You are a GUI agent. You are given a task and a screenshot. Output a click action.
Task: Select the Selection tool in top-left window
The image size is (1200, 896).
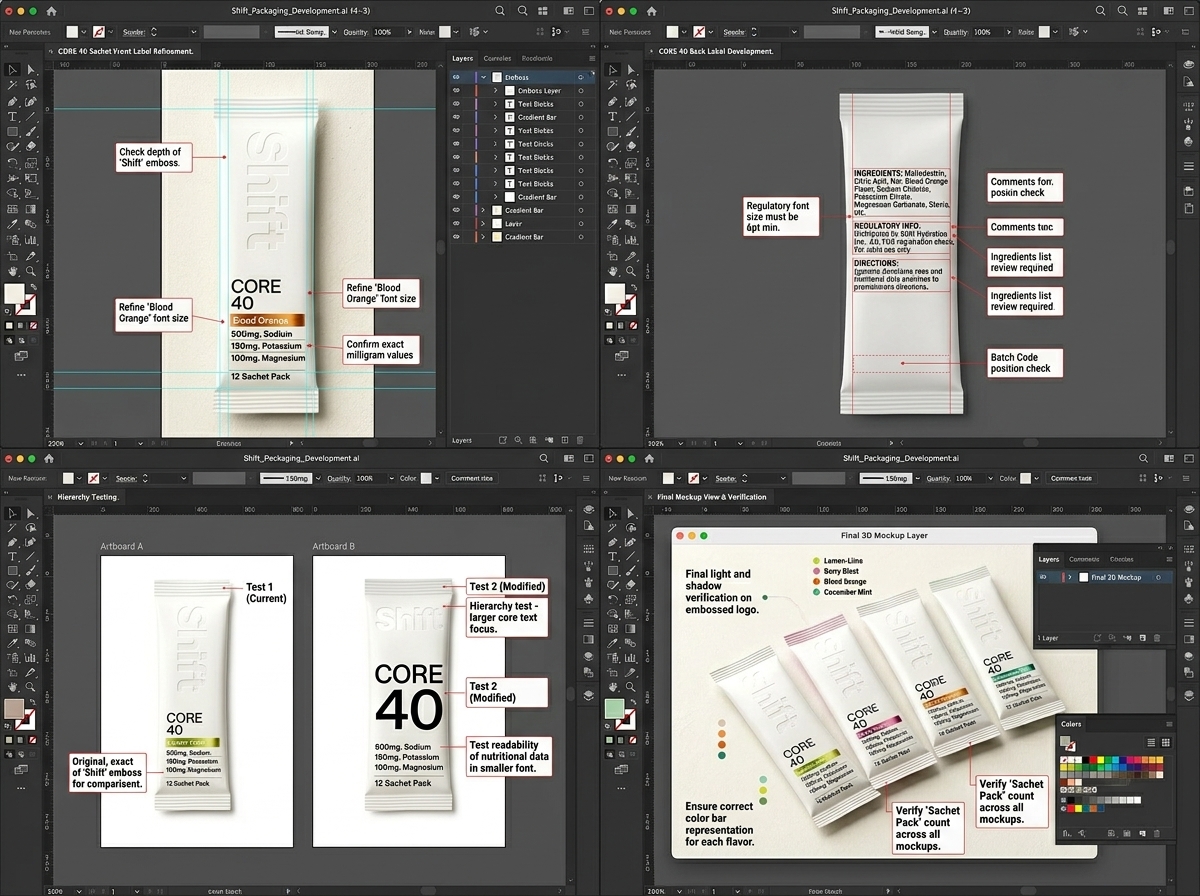[12, 70]
